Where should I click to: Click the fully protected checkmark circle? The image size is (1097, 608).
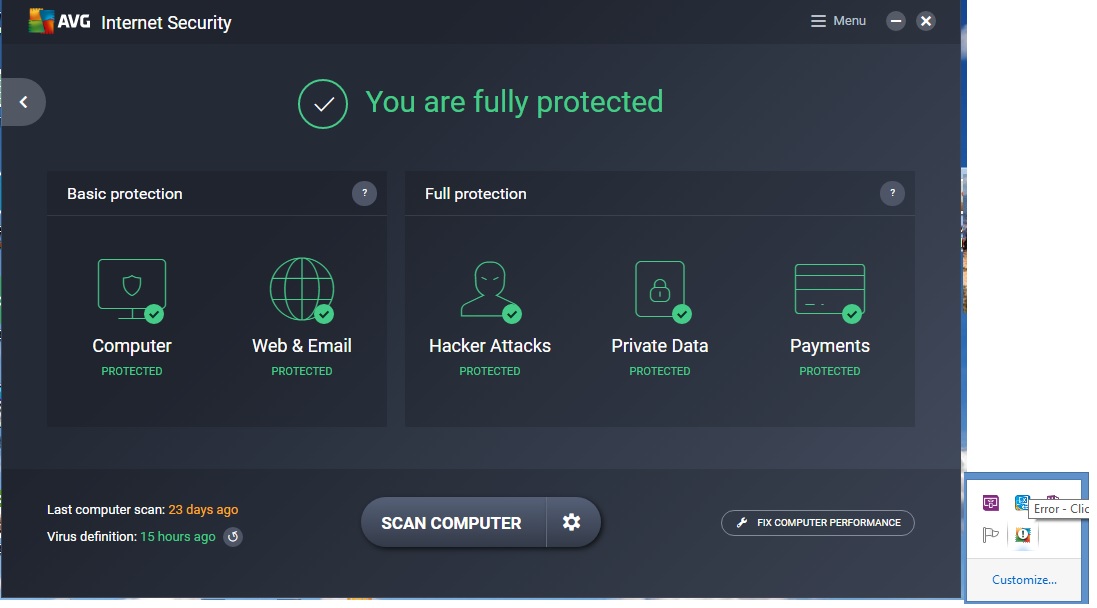tap(323, 104)
